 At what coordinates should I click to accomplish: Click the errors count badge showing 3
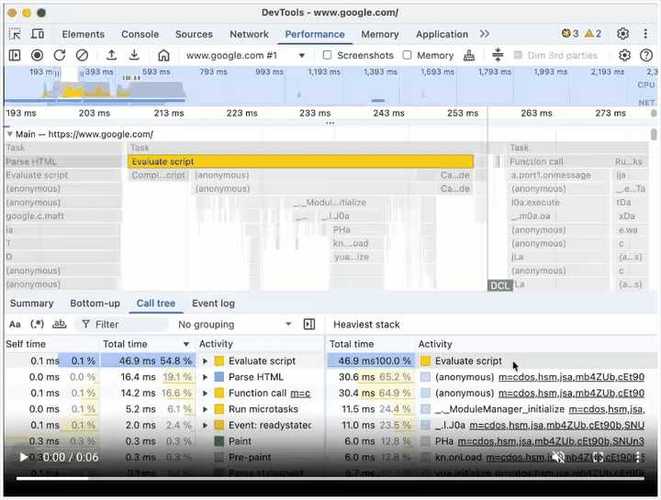570,34
